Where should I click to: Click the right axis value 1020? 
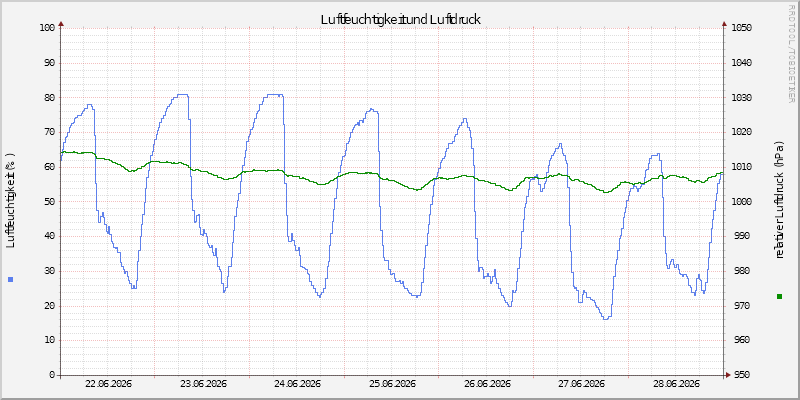[x=741, y=132]
